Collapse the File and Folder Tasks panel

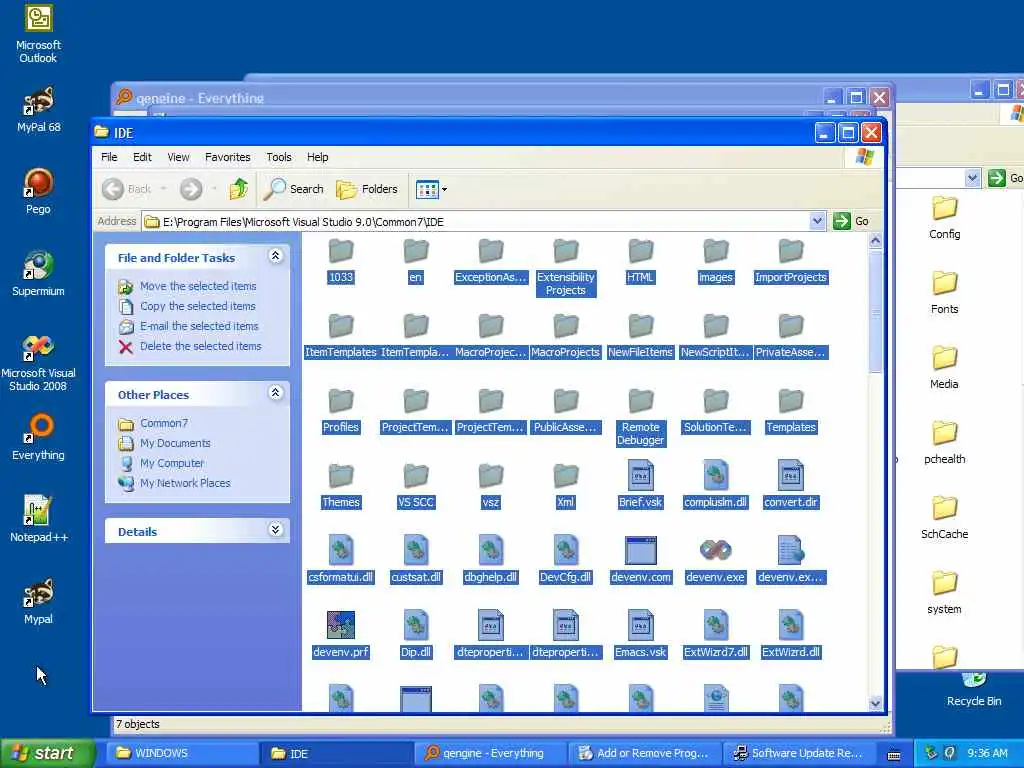[x=276, y=256]
